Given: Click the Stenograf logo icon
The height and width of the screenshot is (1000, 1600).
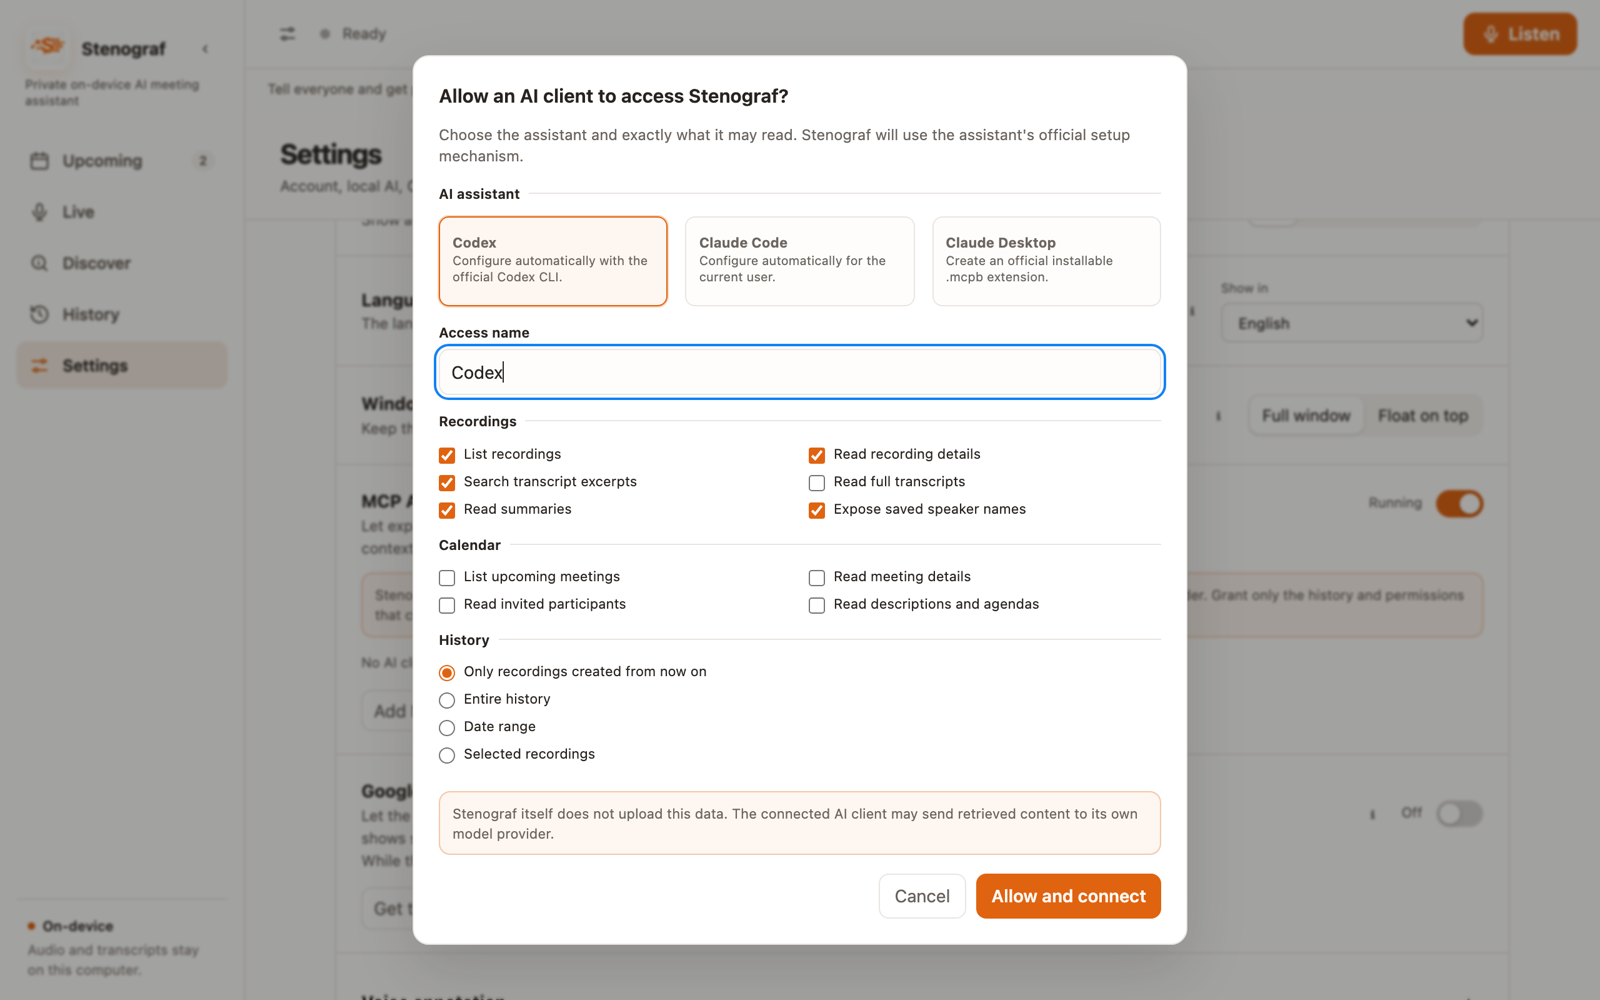Looking at the screenshot, I should 47,46.
